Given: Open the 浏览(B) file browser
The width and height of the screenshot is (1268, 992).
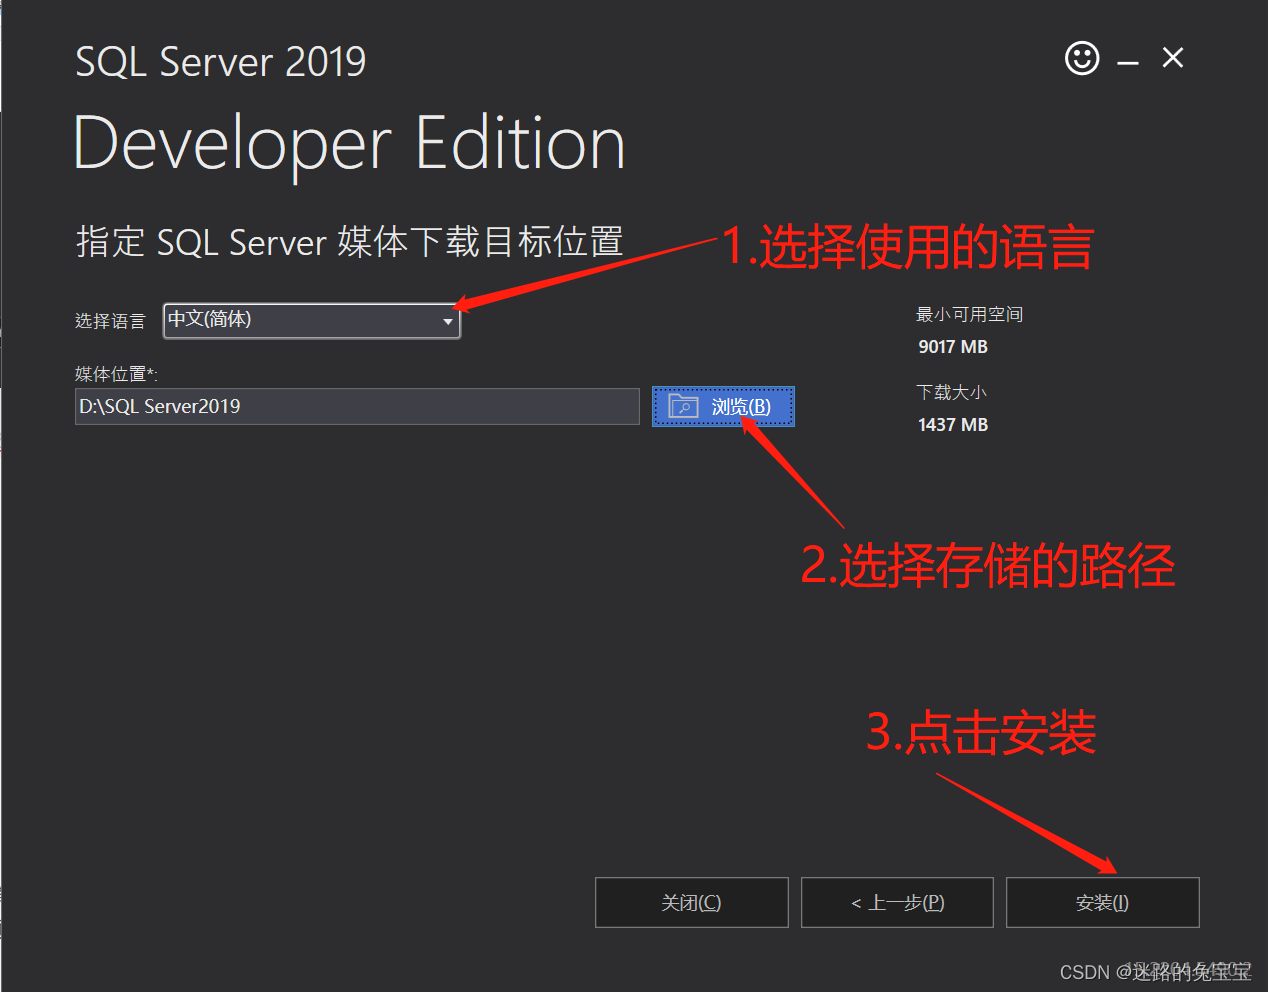Looking at the screenshot, I should (x=723, y=406).
